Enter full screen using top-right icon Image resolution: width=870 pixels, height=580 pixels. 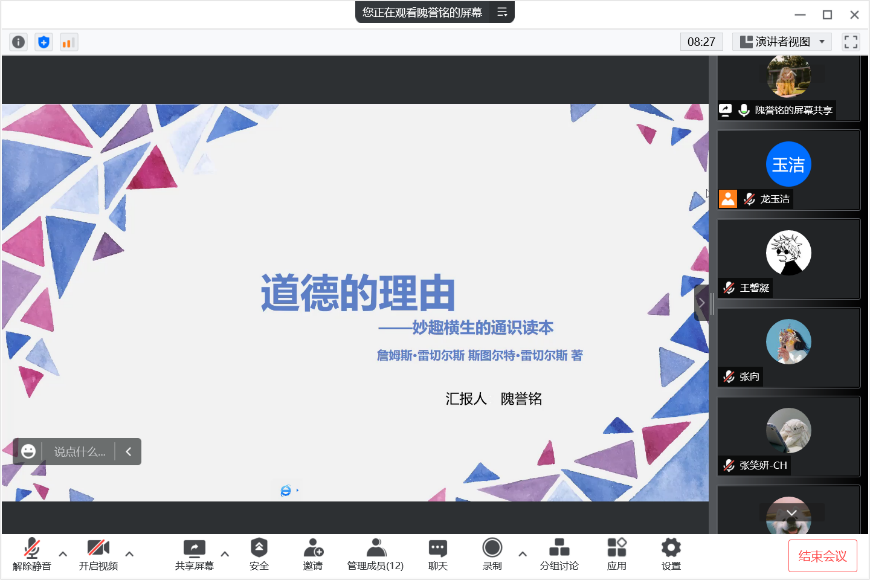[851, 42]
